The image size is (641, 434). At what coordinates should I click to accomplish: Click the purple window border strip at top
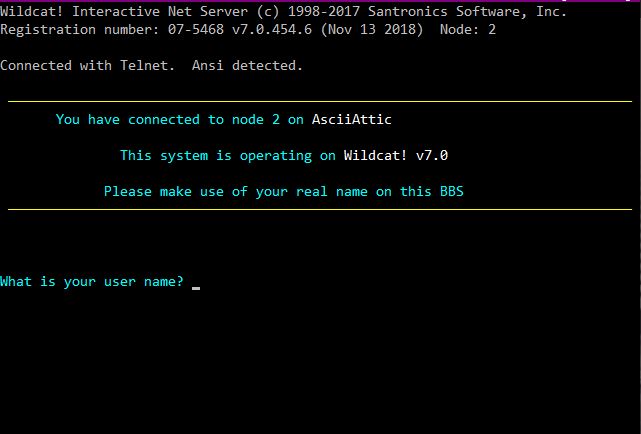click(x=320, y=1)
